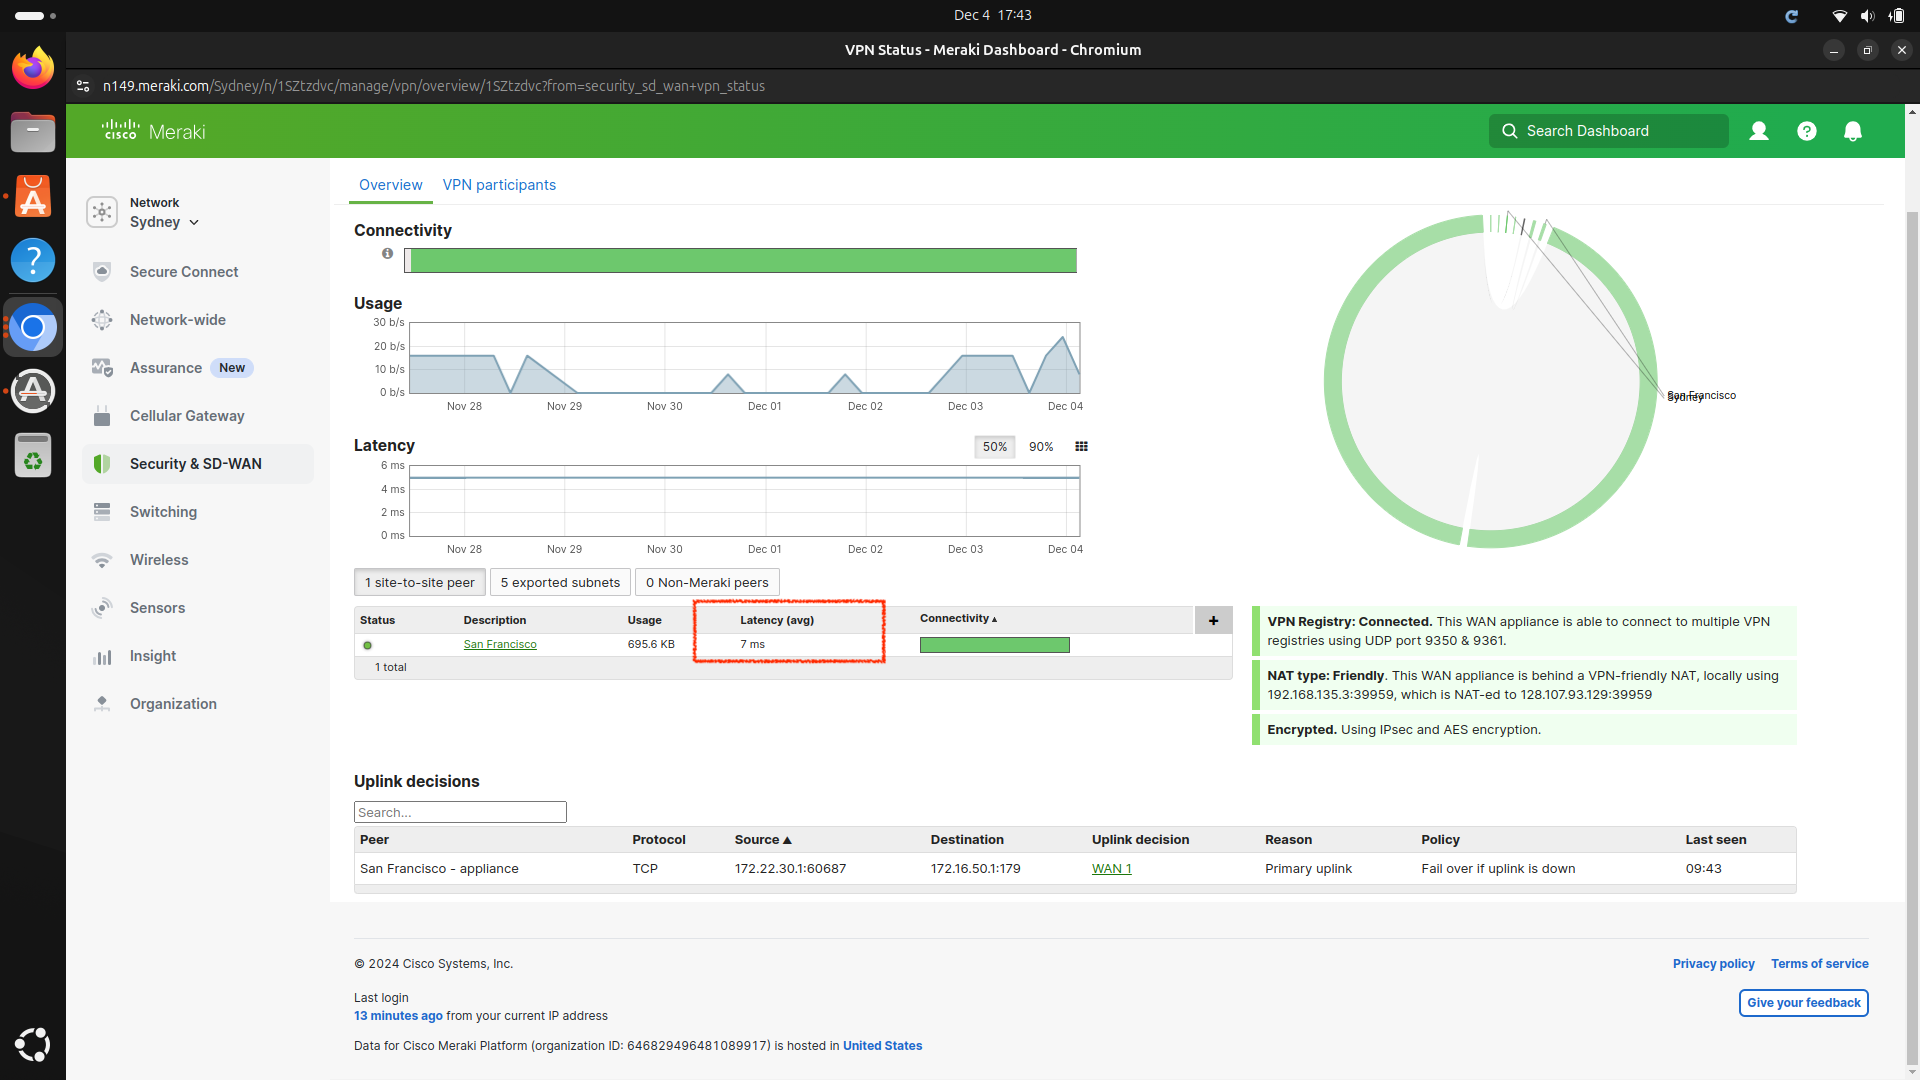Screen dimensions: 1920x1080
Task: Open the San Francisco peer link
Action: click(500, 644)
